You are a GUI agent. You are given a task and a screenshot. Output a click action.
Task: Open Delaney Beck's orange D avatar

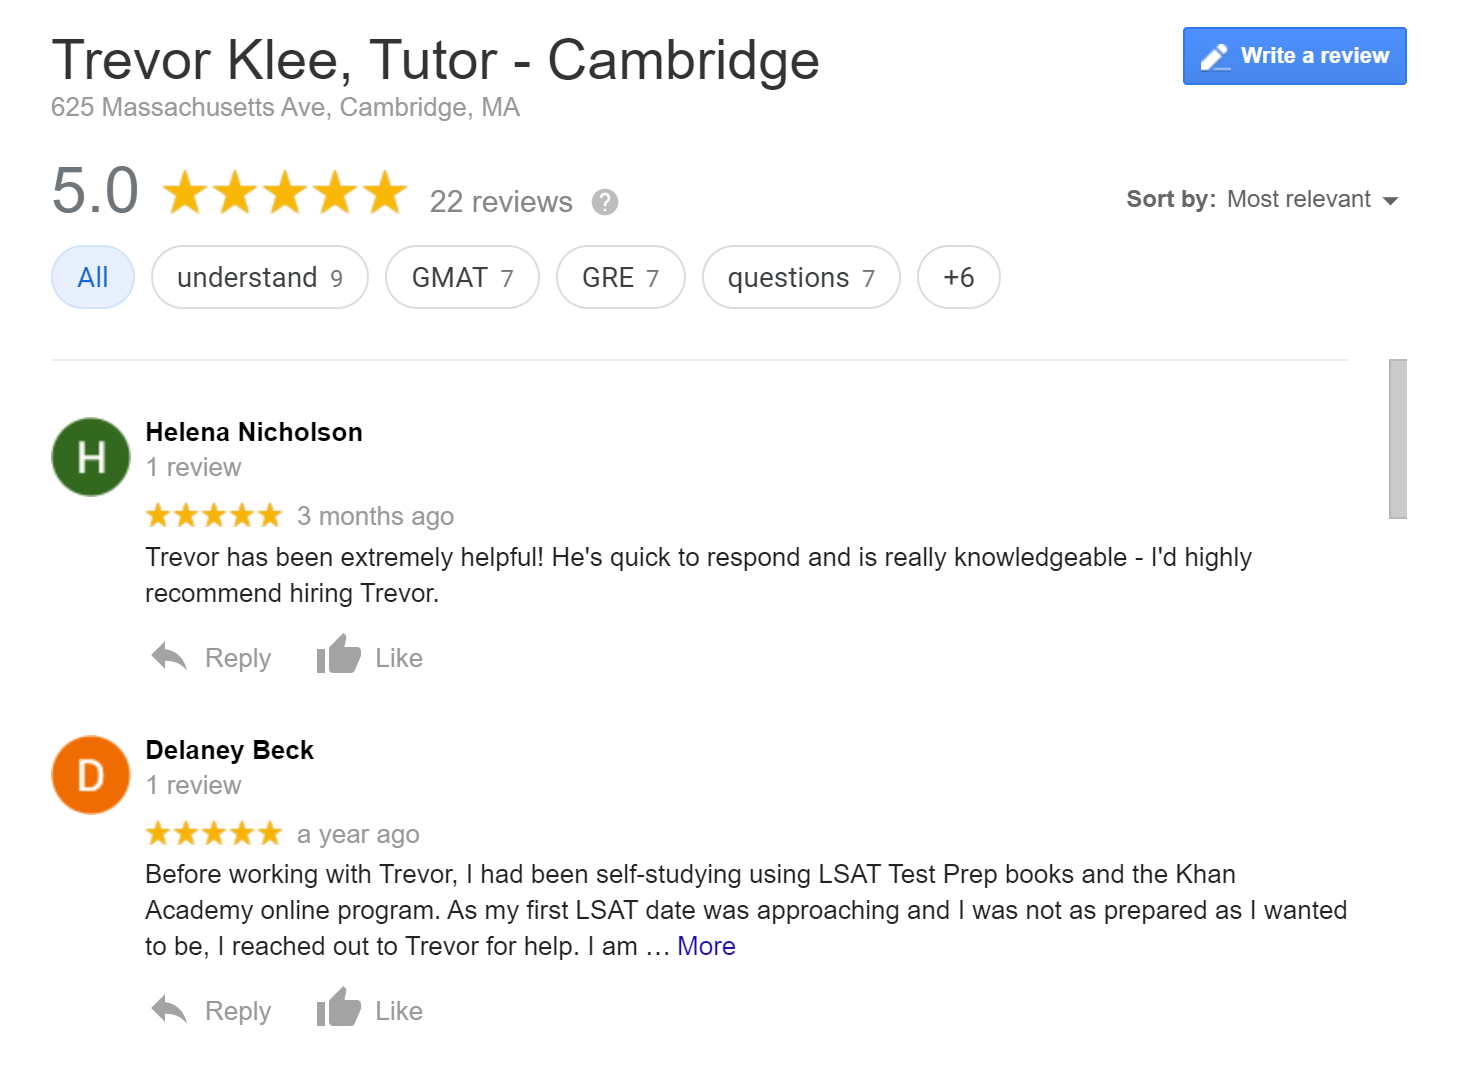click(x=91, y=775)
